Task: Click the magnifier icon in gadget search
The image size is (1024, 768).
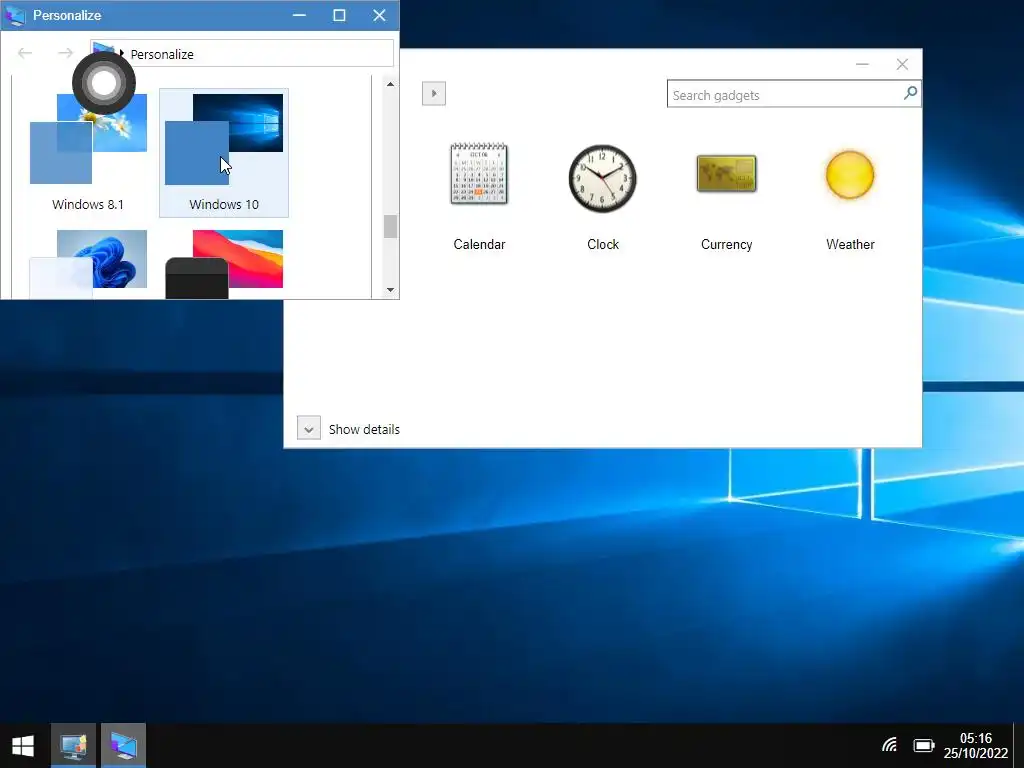Action: coord(910,93)
